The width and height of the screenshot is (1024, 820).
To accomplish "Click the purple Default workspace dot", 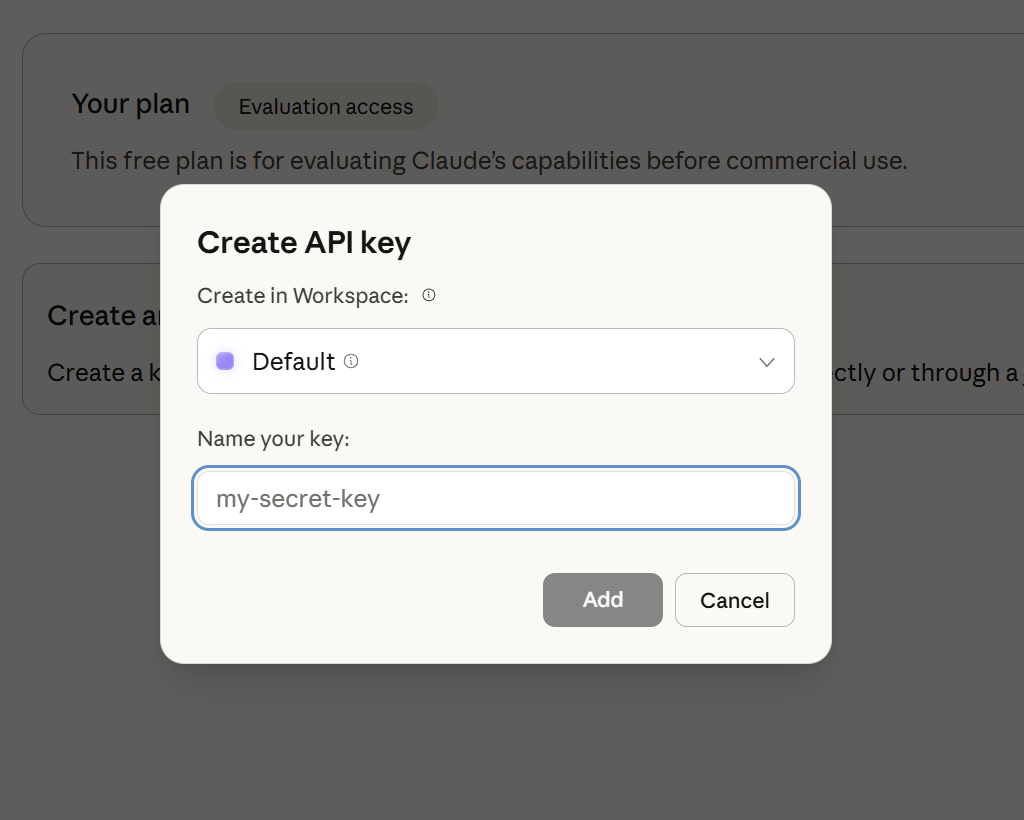I will [224, 361].
